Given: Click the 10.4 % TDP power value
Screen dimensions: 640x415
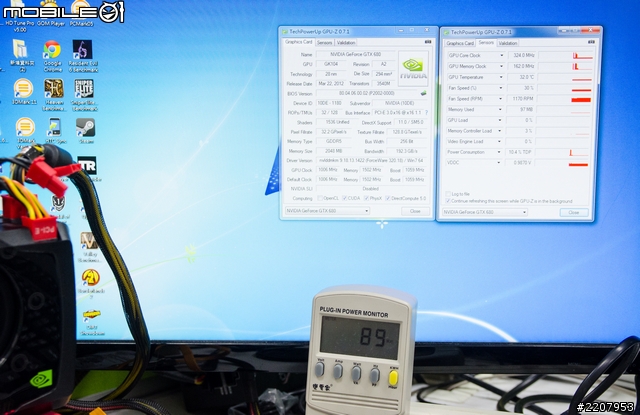Looking at the screenshot, I should (519, 152).
